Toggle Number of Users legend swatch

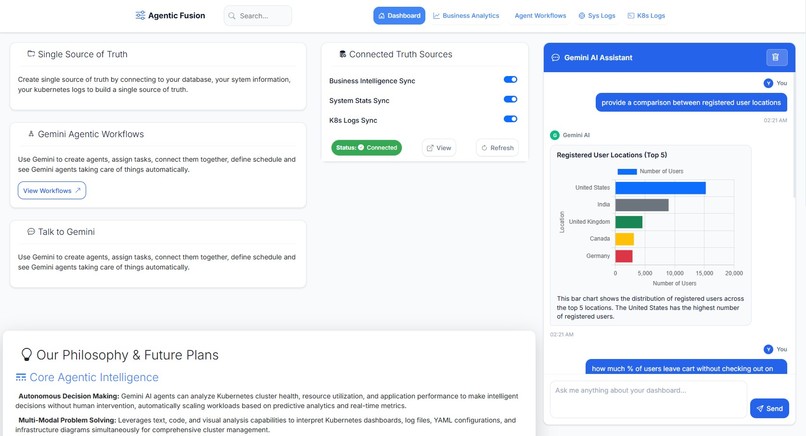point(627,171)
